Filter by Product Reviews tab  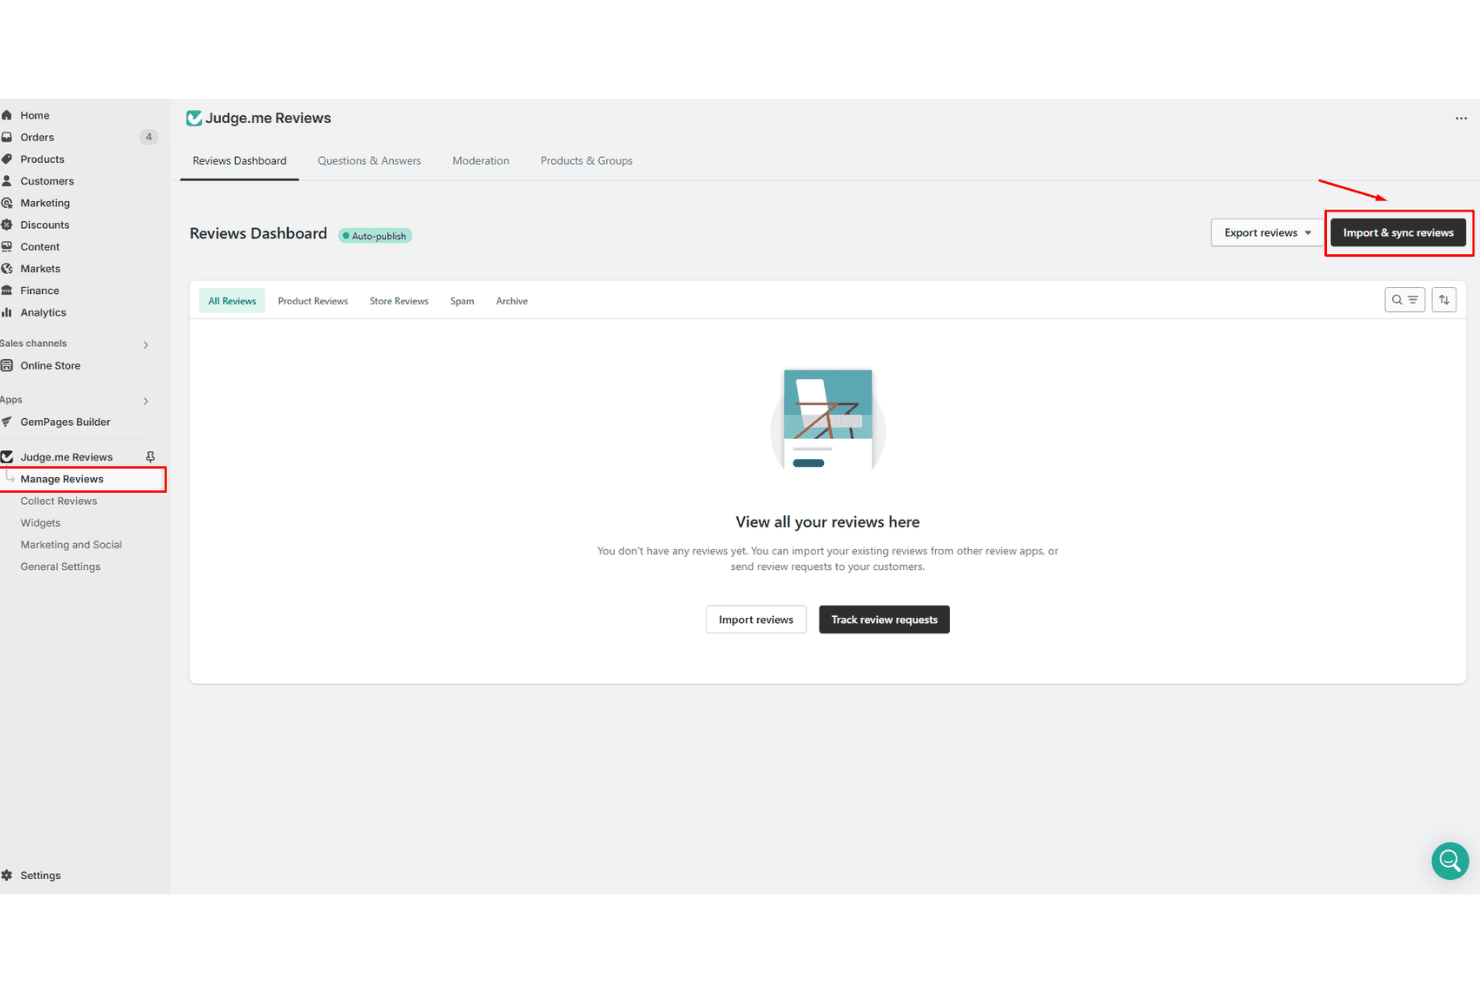click(313, 301)
